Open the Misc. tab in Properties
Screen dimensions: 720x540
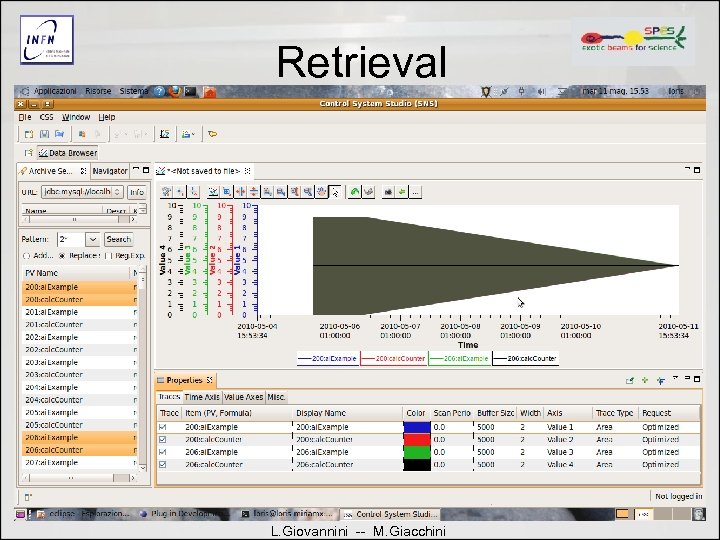(276, 397)
